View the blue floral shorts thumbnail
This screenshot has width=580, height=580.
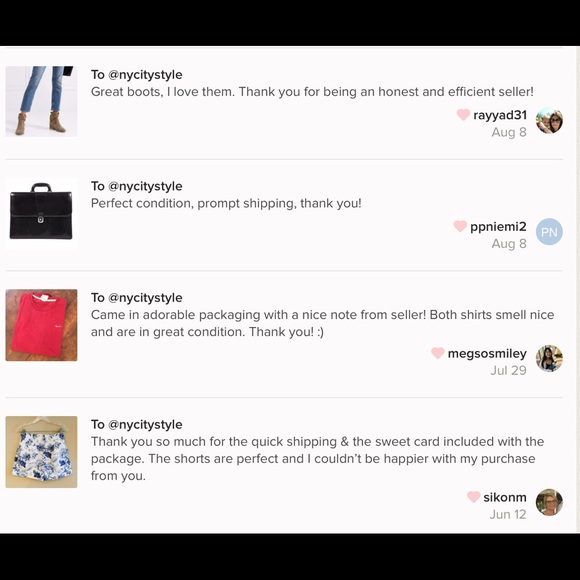[x=41, y=452]
